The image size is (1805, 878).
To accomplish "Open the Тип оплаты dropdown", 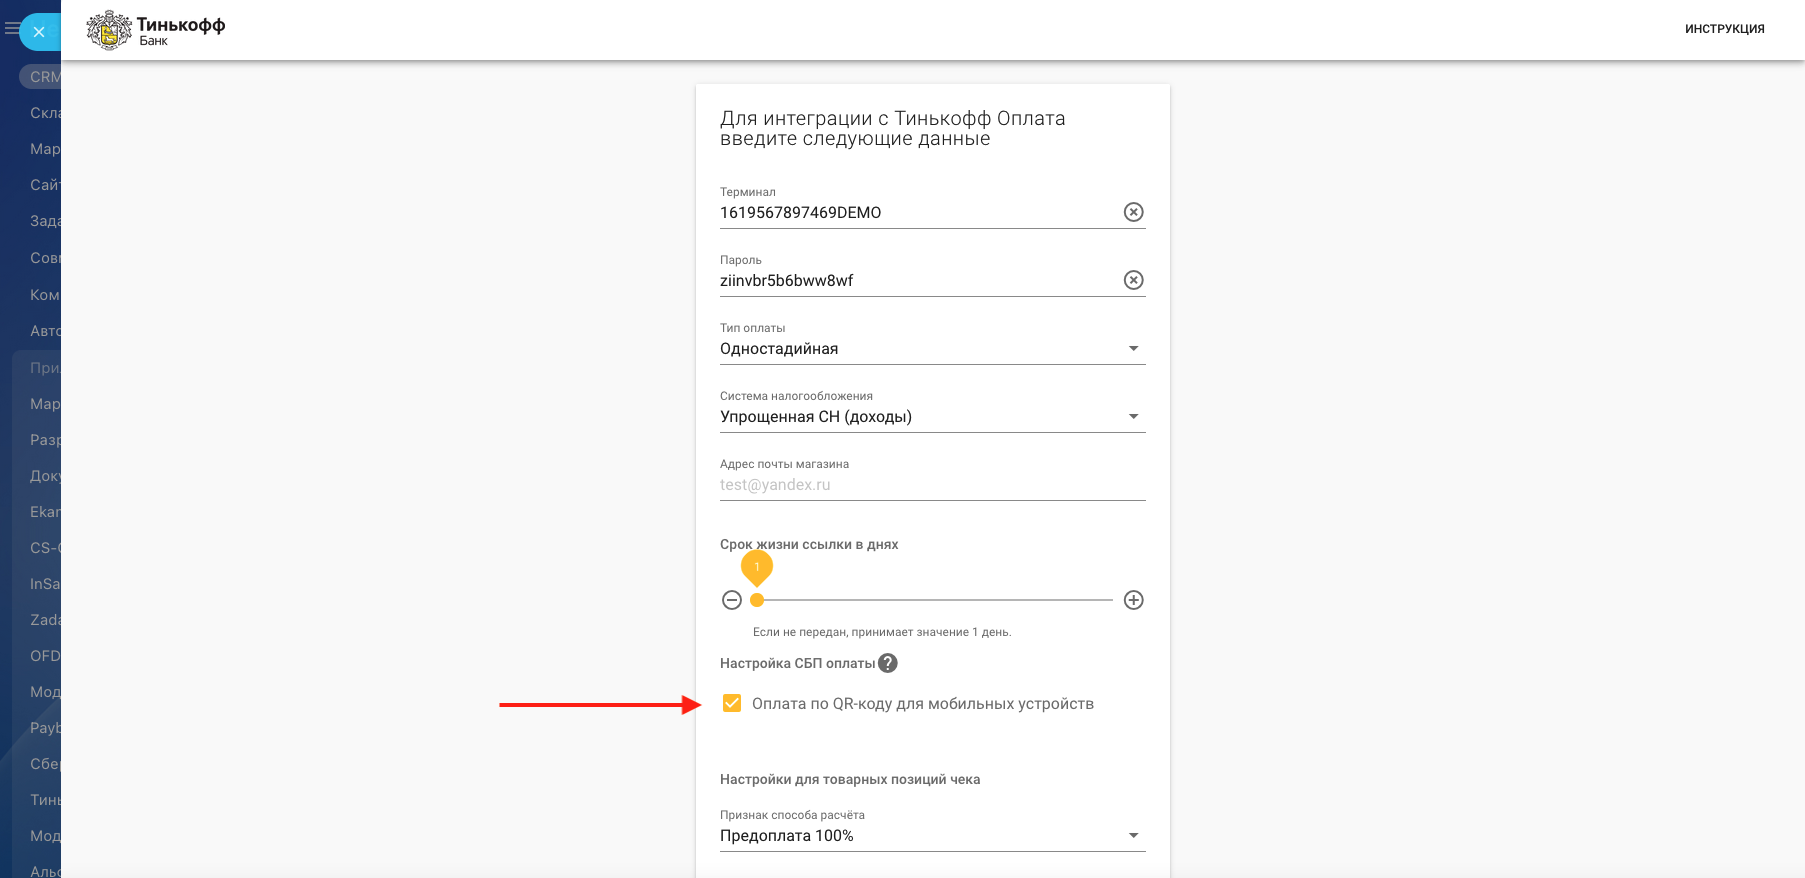I will point(932,348).
